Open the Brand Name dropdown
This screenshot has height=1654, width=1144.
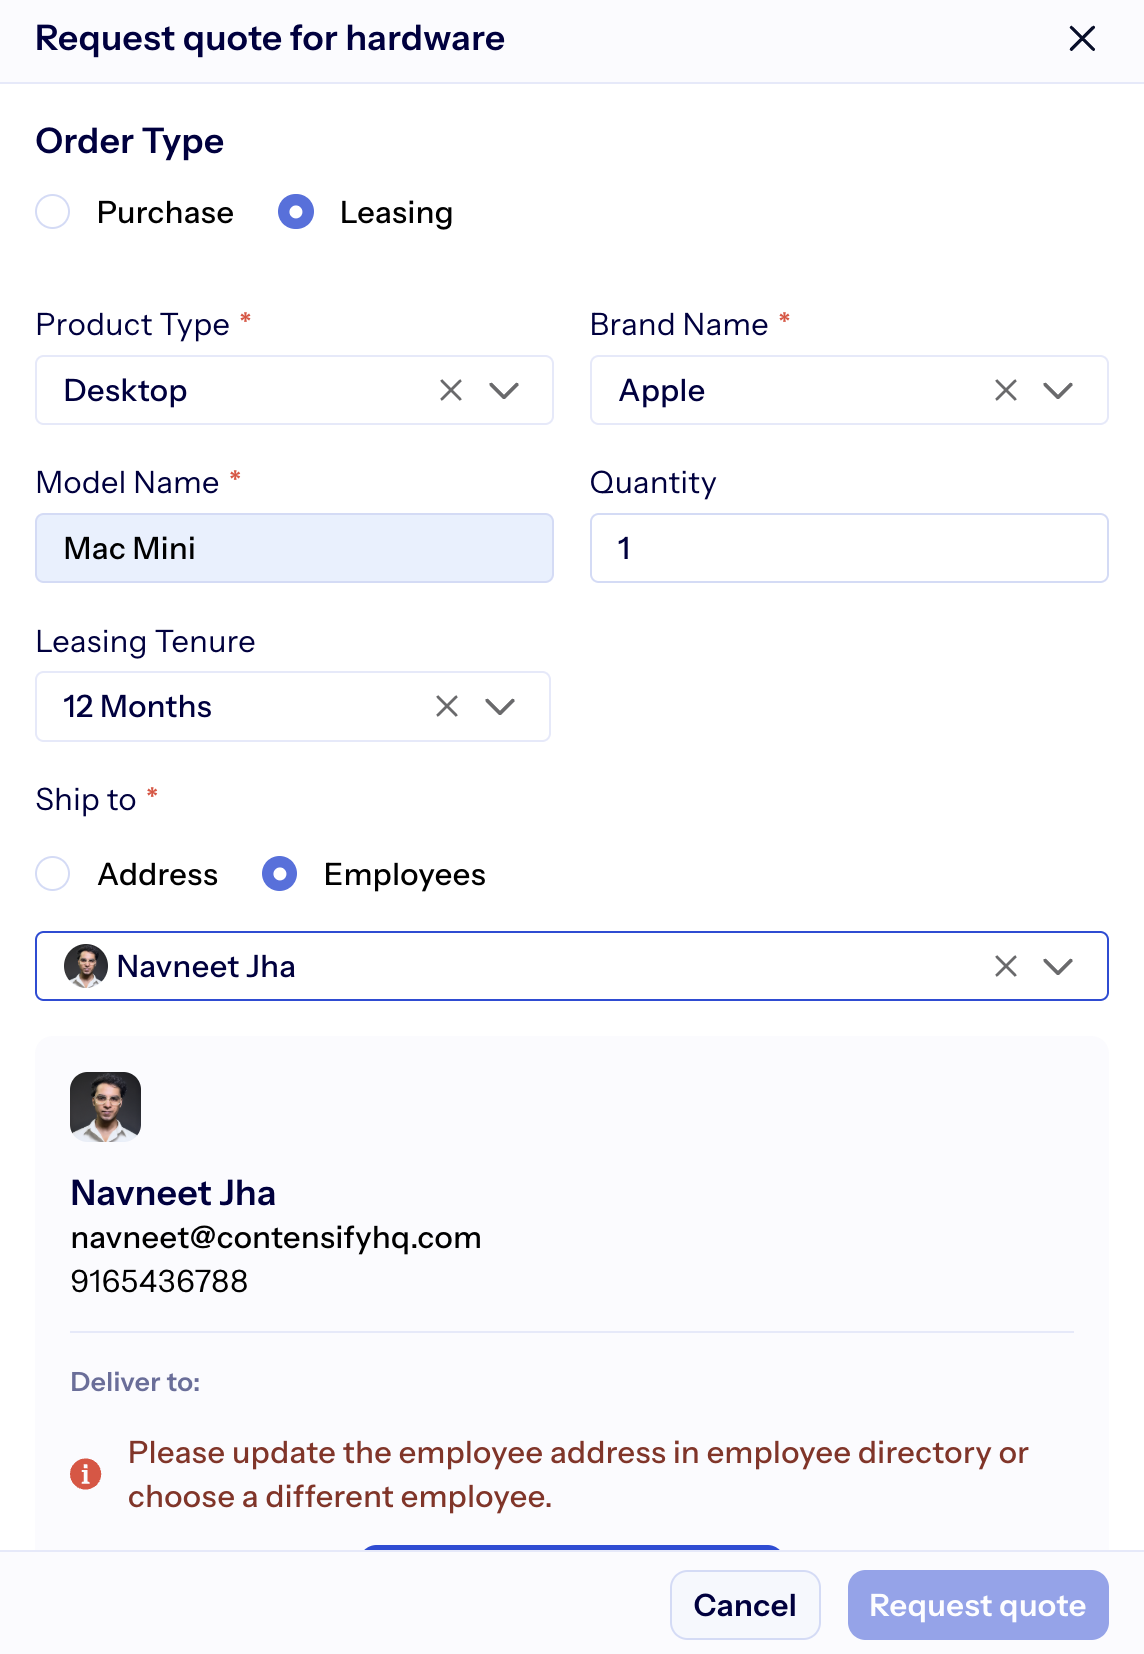1058,390
